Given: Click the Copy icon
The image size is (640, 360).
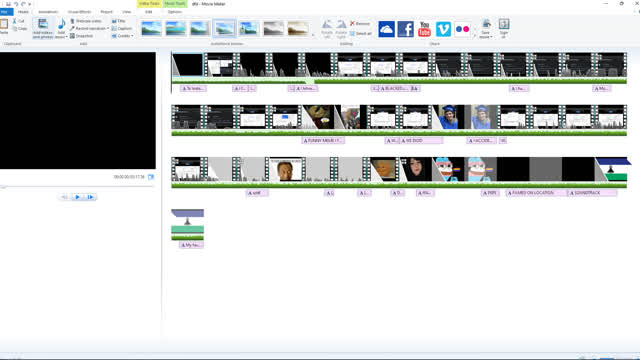Looking at the screenshot, I should click(x=15, y=29).
